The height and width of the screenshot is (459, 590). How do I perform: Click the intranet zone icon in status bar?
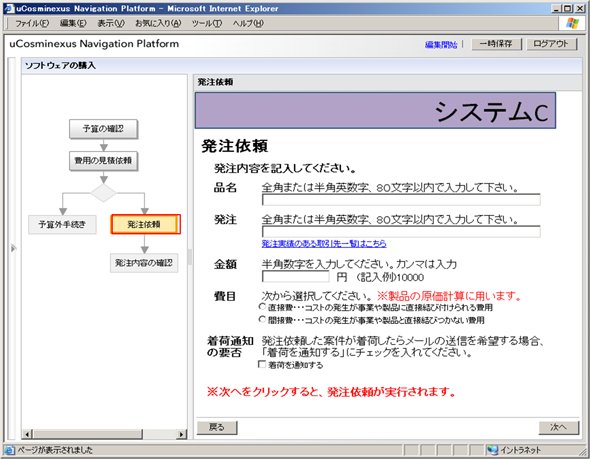click(492, 450)
